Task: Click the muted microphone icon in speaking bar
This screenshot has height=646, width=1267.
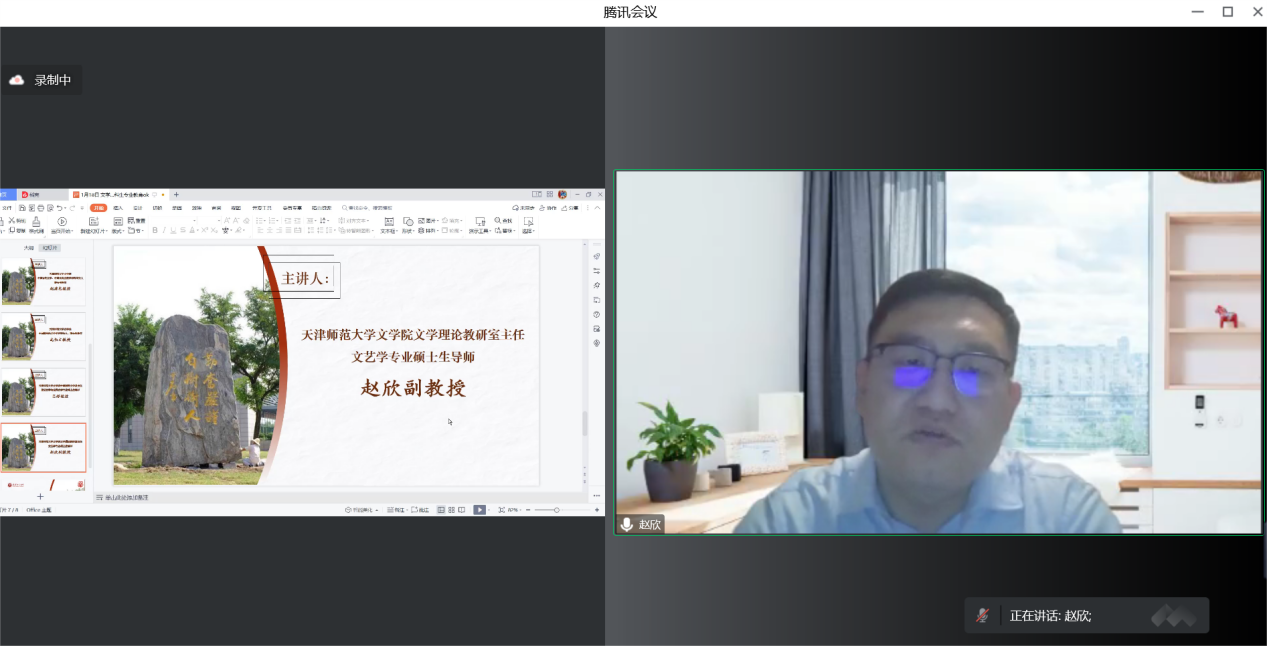Action: 983,616
